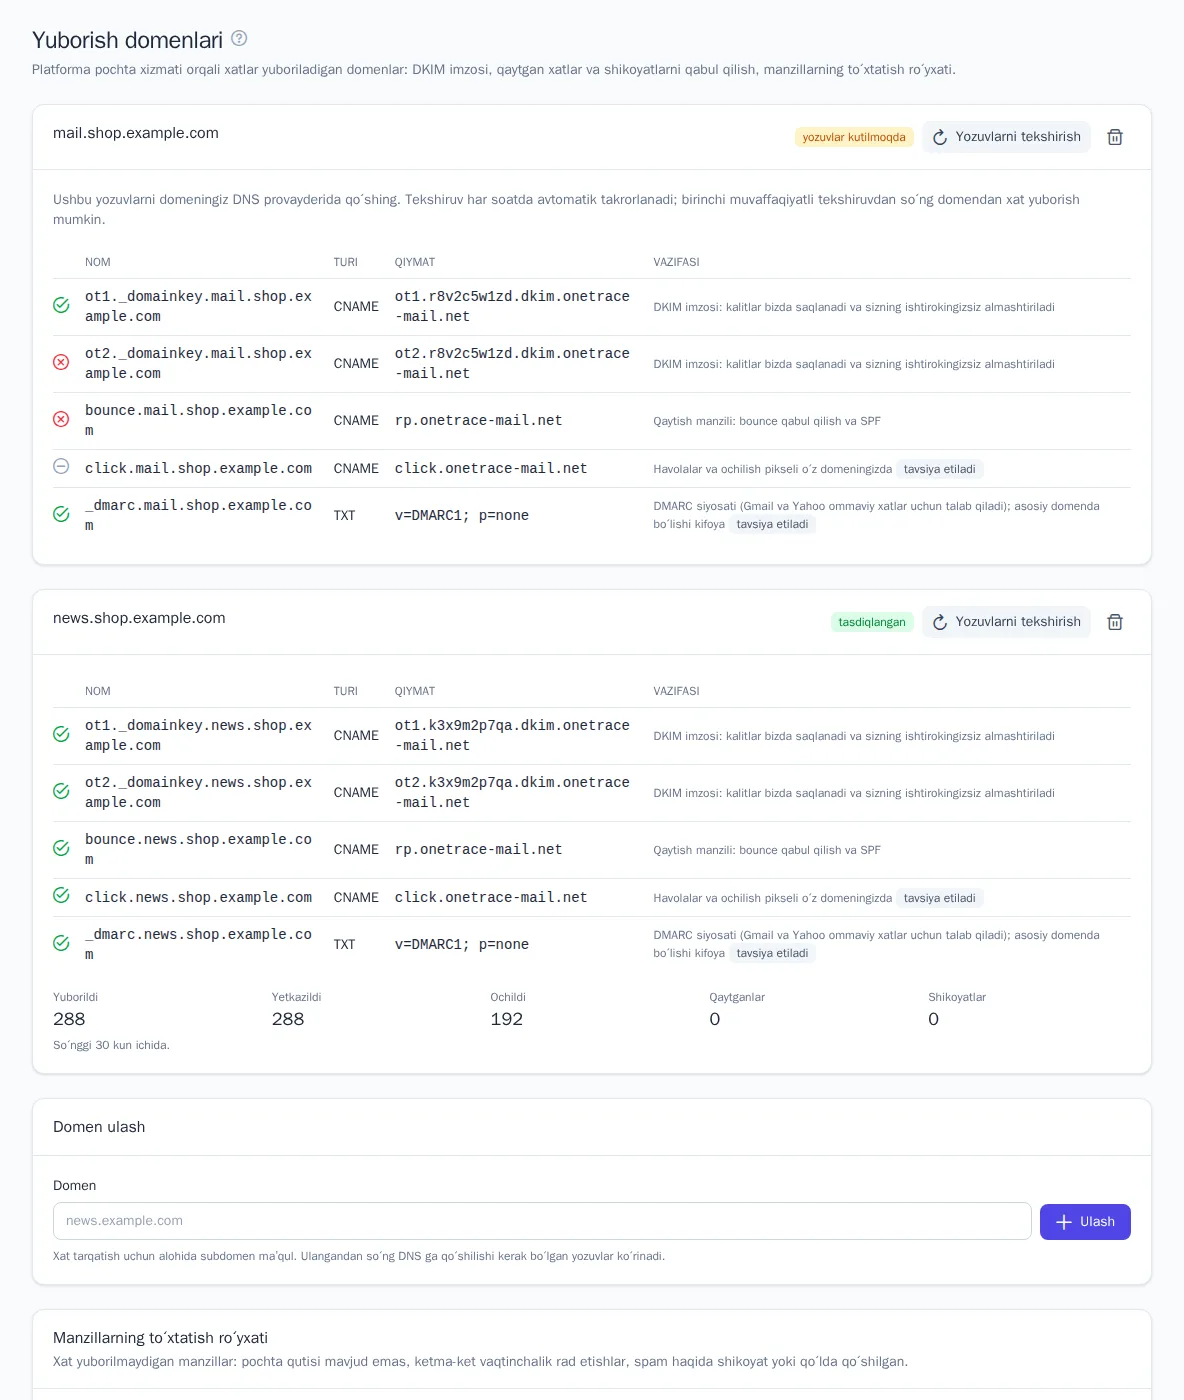Click the Ulash button to connect domain
The width and height of the screenshot is (1184, 1400).
click(x=1085, y=1222)
